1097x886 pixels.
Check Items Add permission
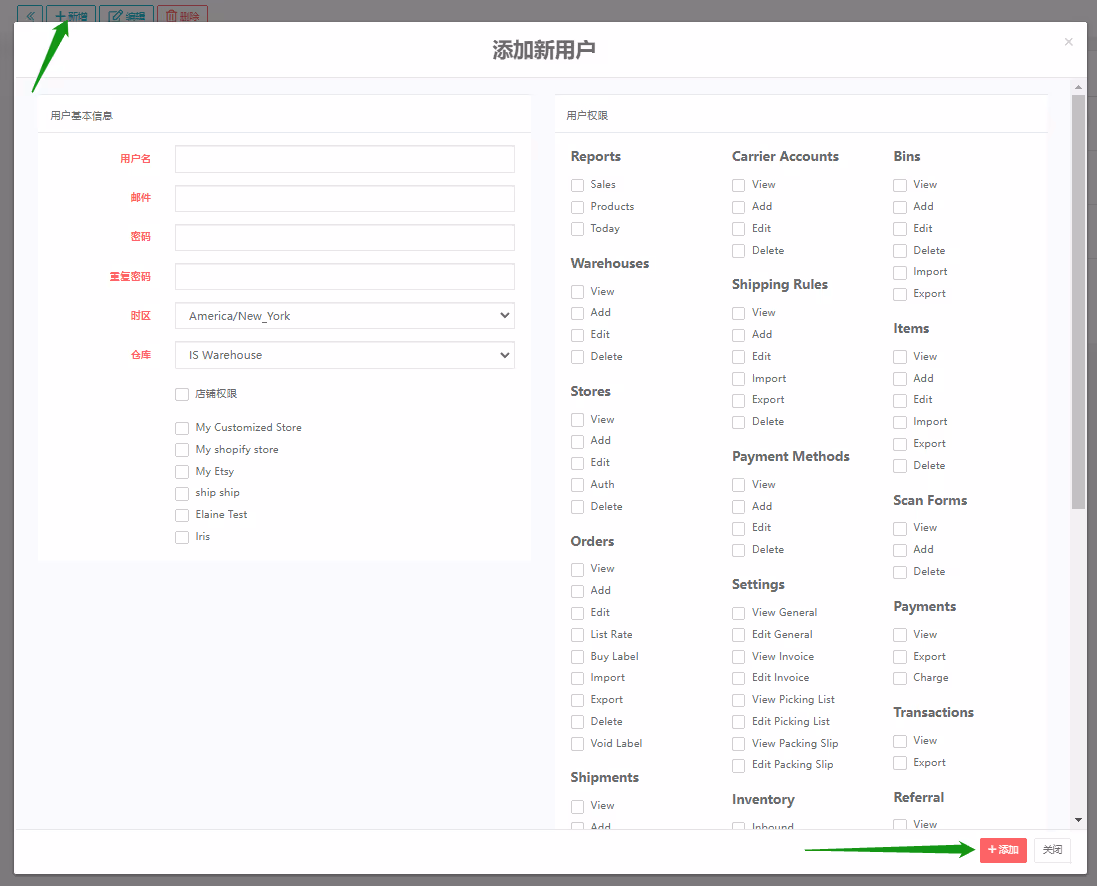(900, 379)
